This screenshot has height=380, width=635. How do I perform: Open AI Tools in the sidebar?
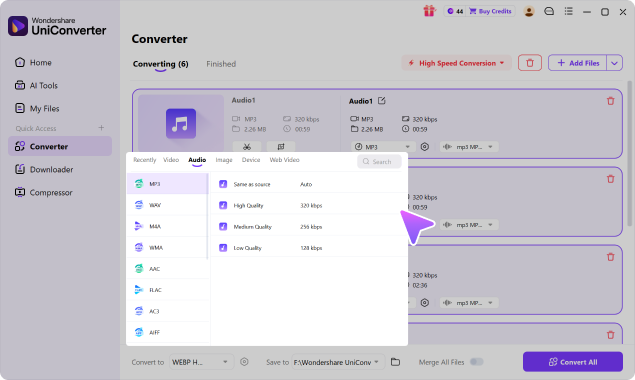pyautogui.click(x=36, y=85)
